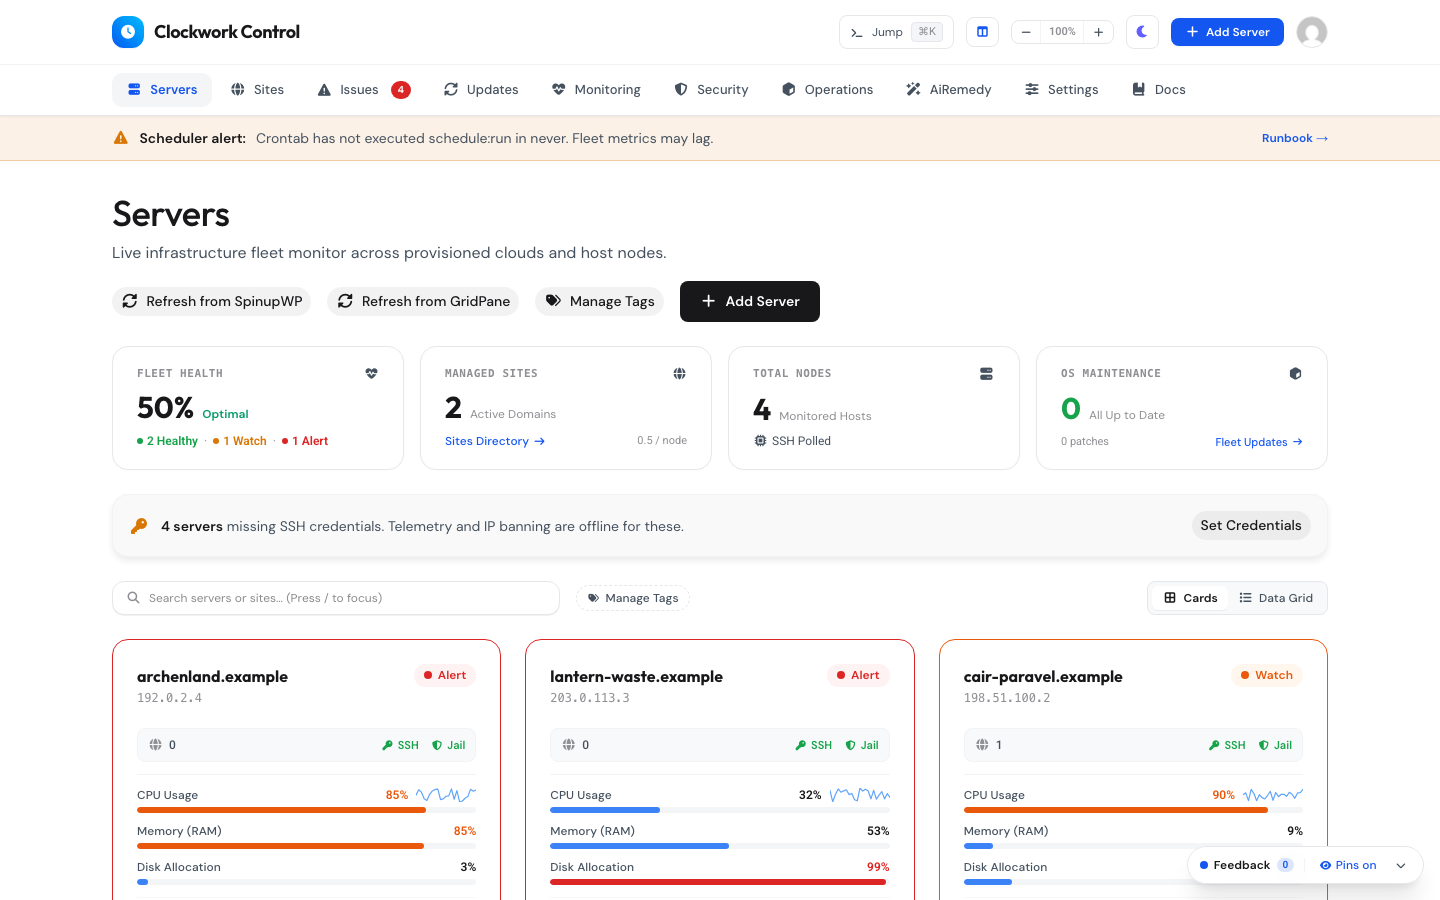
Task: Click the Total Nodes server icon
Action: click(986, 373)
